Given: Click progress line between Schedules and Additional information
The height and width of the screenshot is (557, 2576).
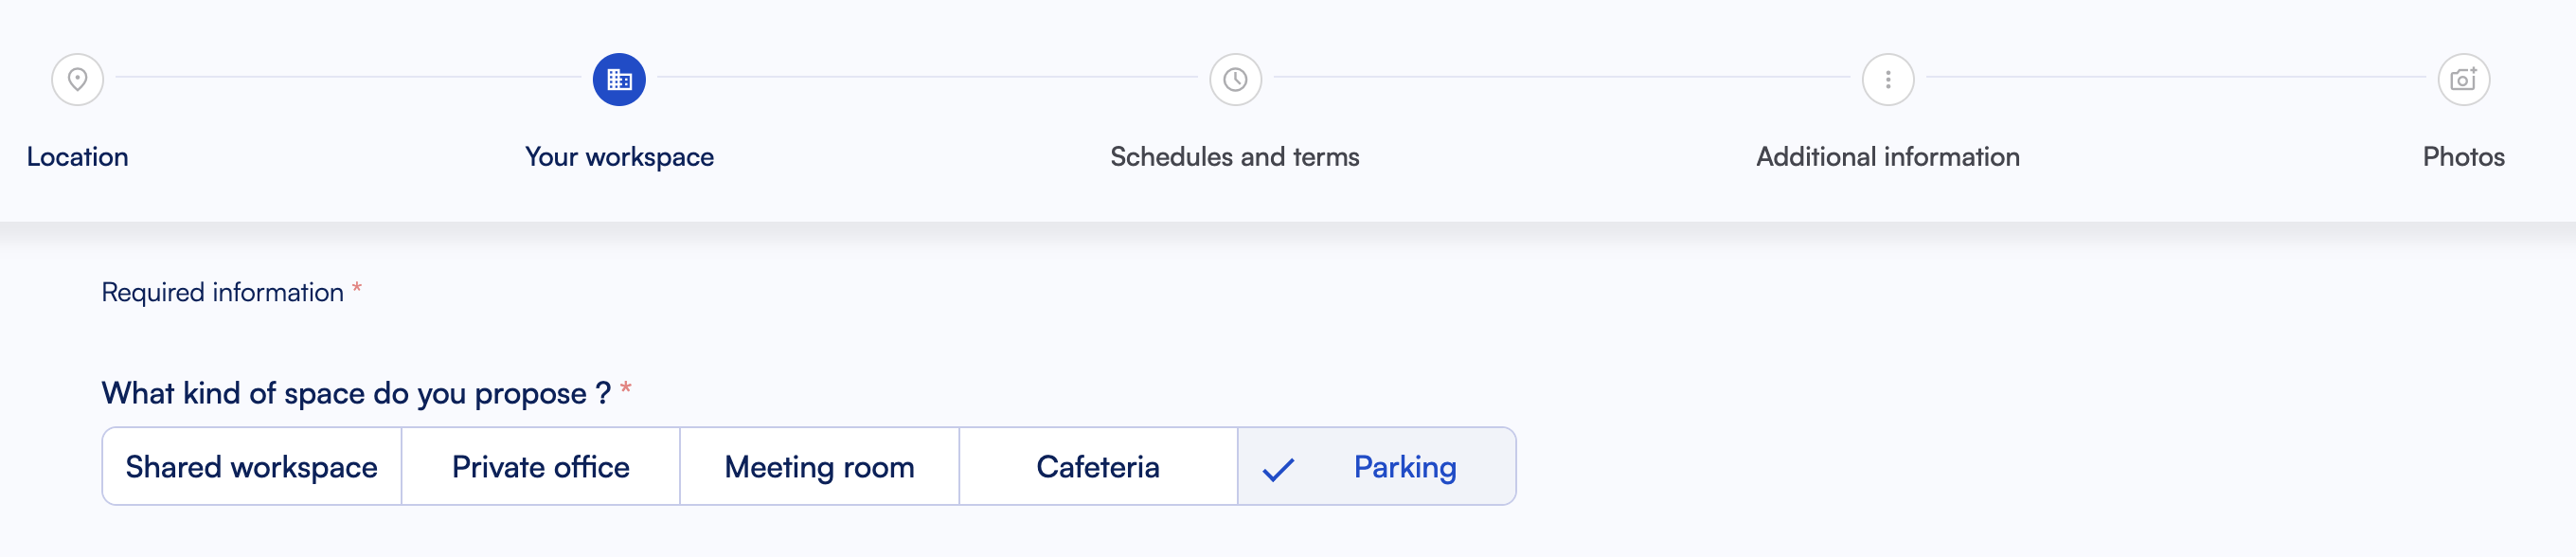Looking at the screenshot, I should pyautogui.click(x=1561, y=77).
